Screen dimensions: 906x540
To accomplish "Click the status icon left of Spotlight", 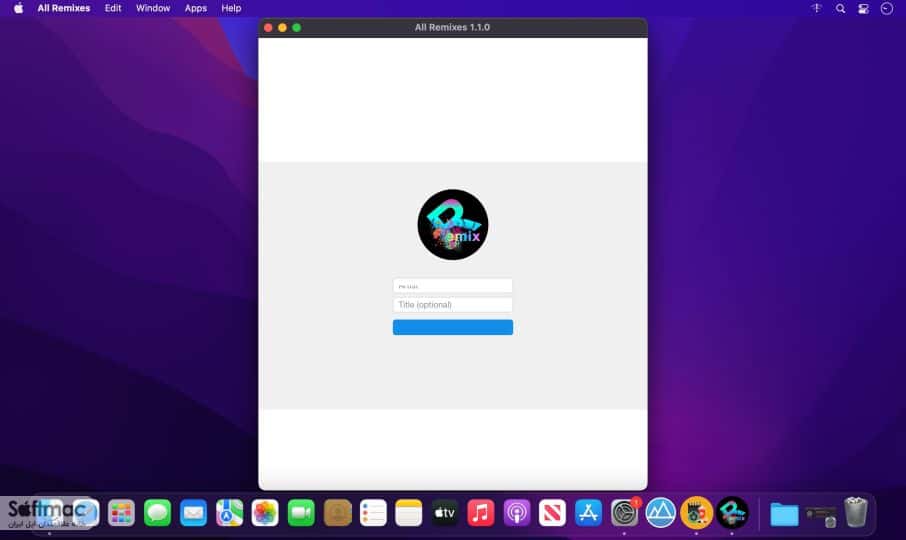I will 816,8.
